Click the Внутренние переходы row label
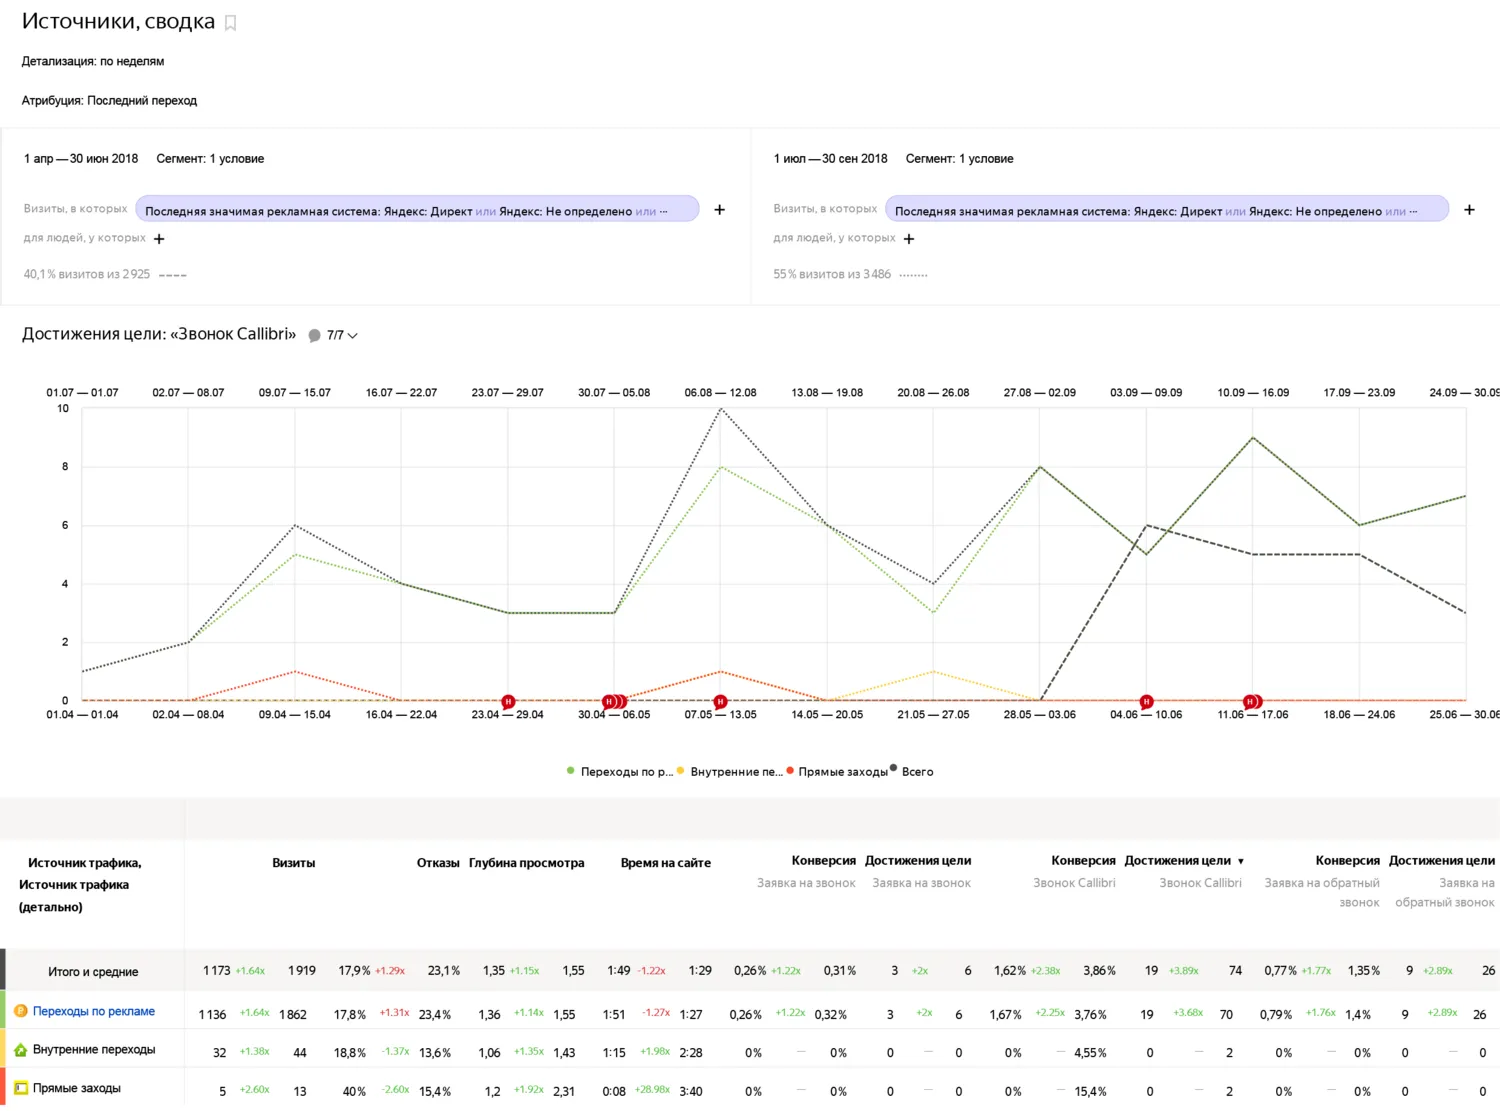 pos(94,1049)
